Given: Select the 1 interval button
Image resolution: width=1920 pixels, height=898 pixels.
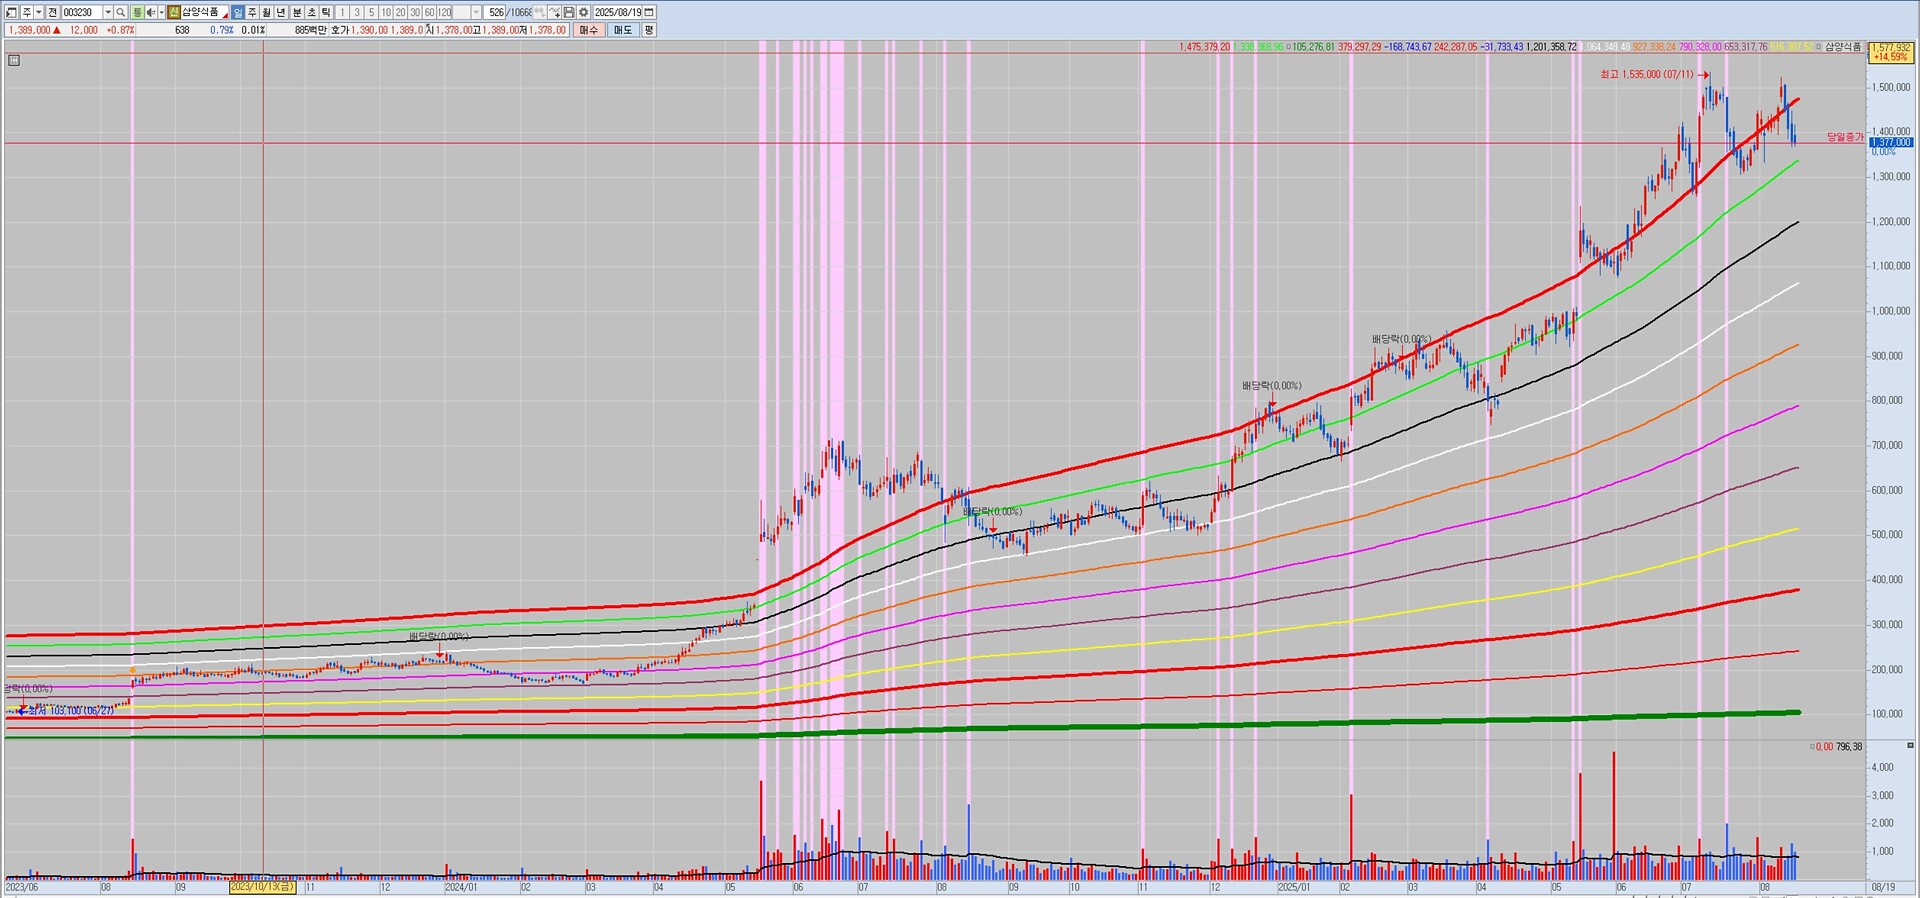Looking at the screenshot, I should 342,12.
